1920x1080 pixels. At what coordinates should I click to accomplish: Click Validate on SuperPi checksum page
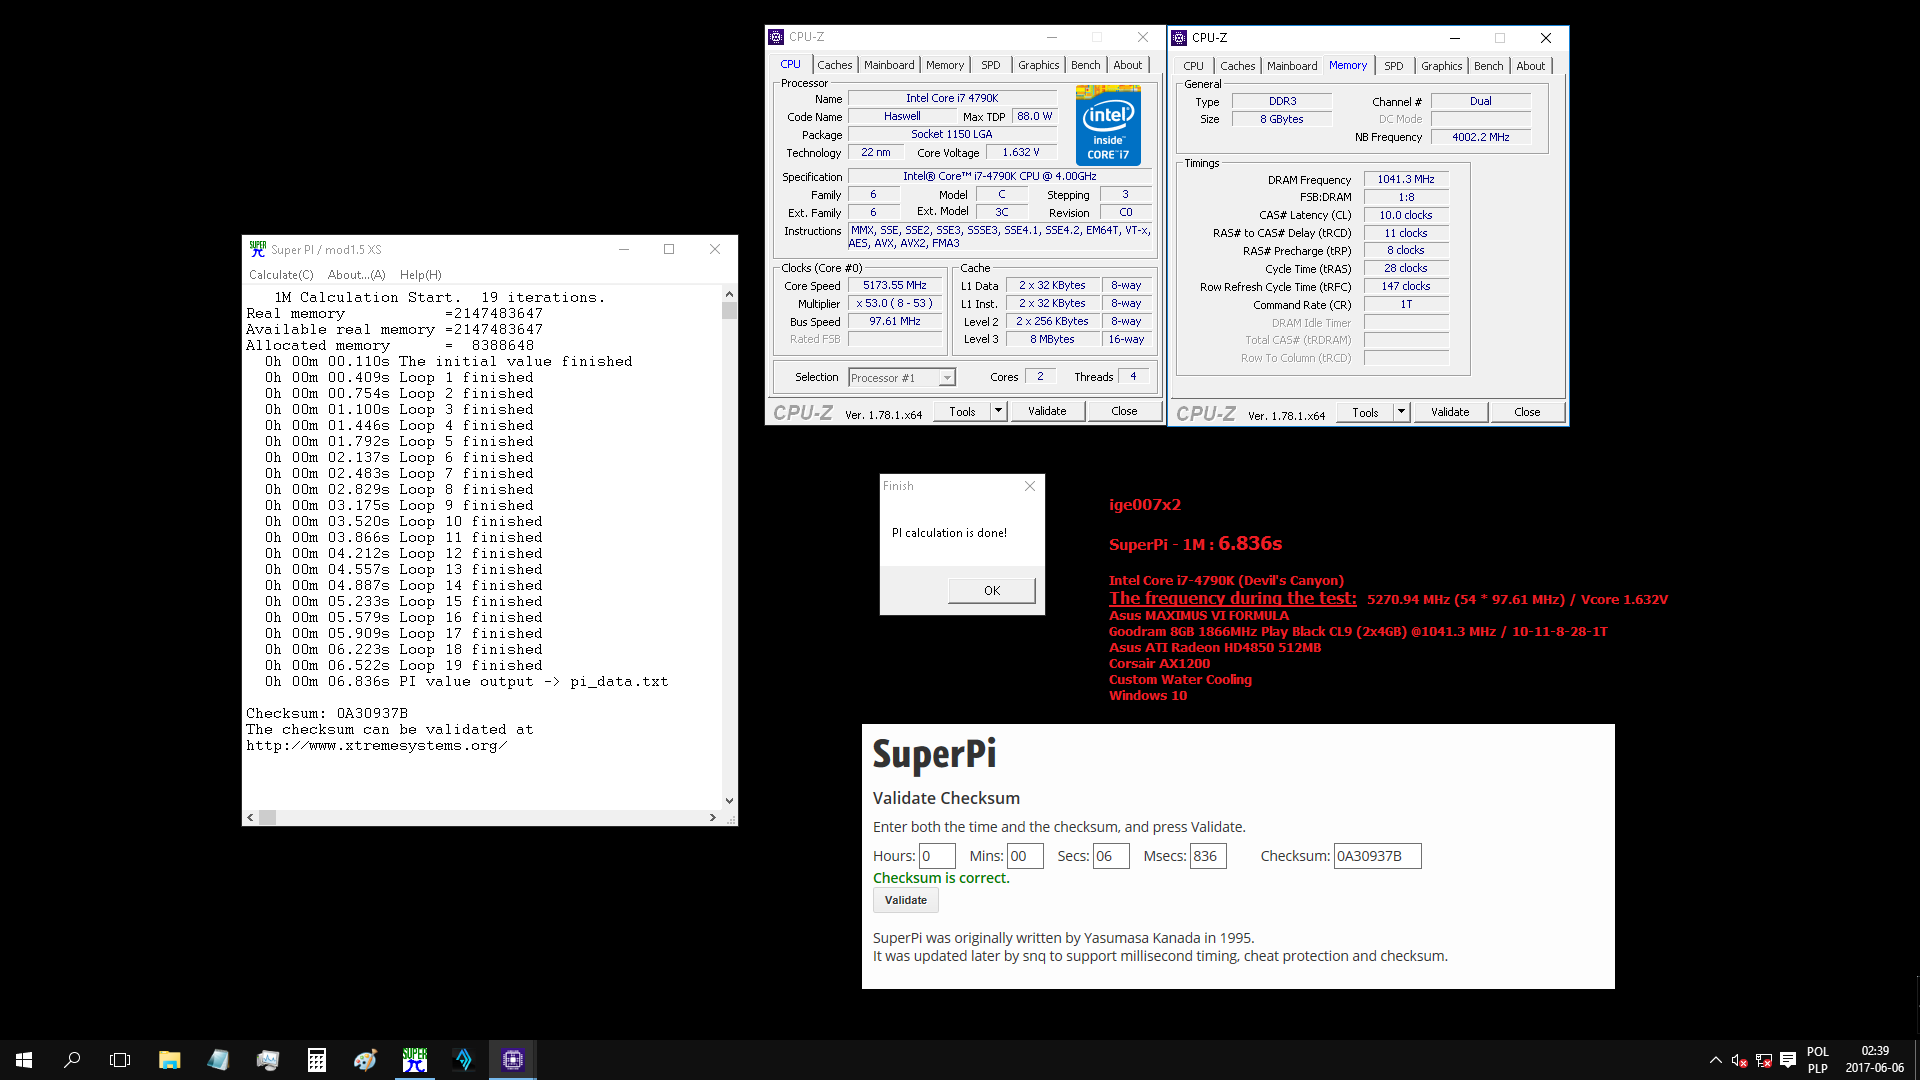coord(905,900)
